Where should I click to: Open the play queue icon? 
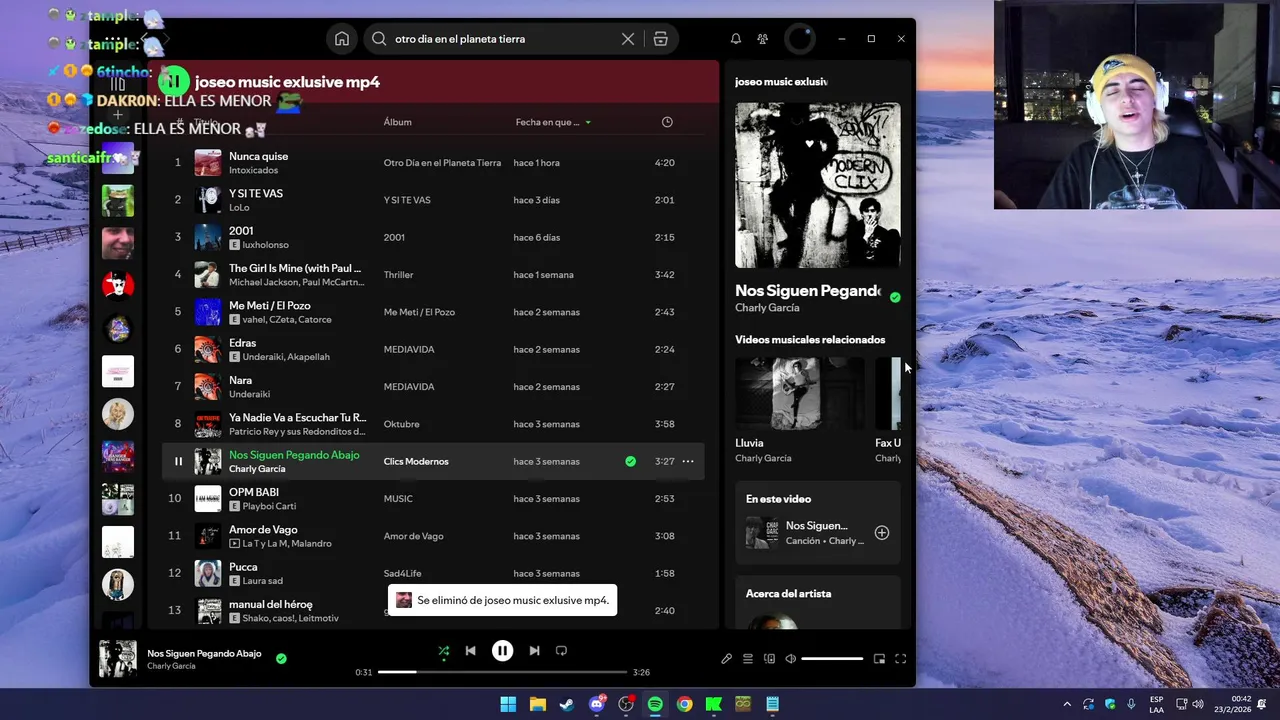point(748,659)
